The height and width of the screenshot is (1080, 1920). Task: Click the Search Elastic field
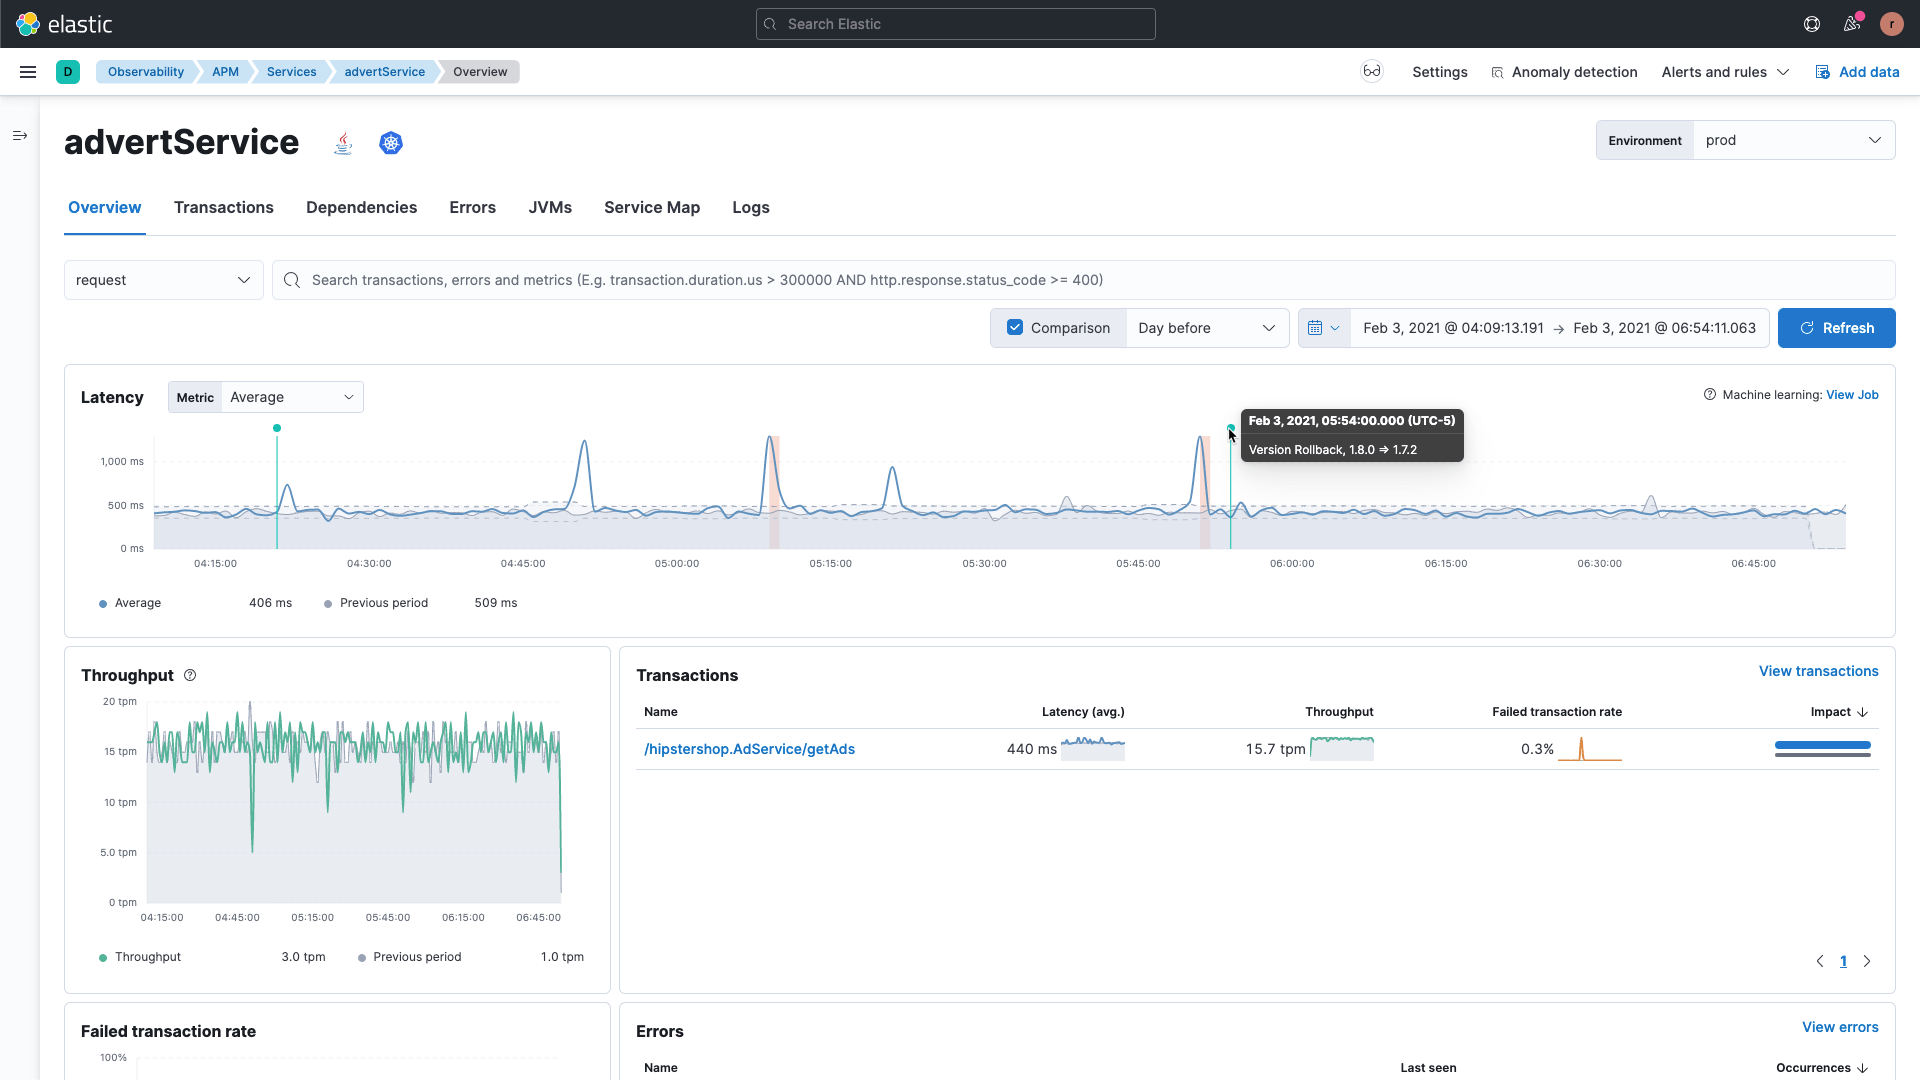[956, 24]
